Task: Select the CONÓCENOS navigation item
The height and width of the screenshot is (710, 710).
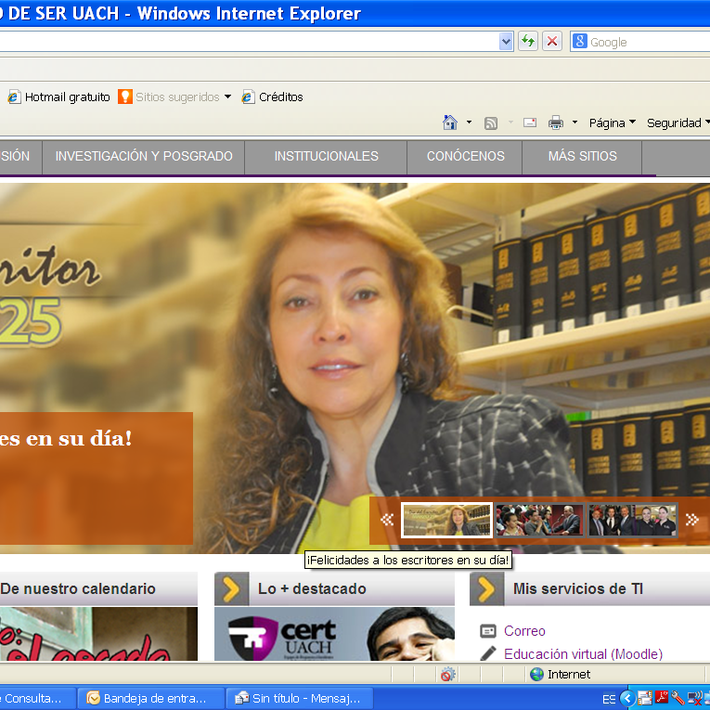Action: [465, 156]
